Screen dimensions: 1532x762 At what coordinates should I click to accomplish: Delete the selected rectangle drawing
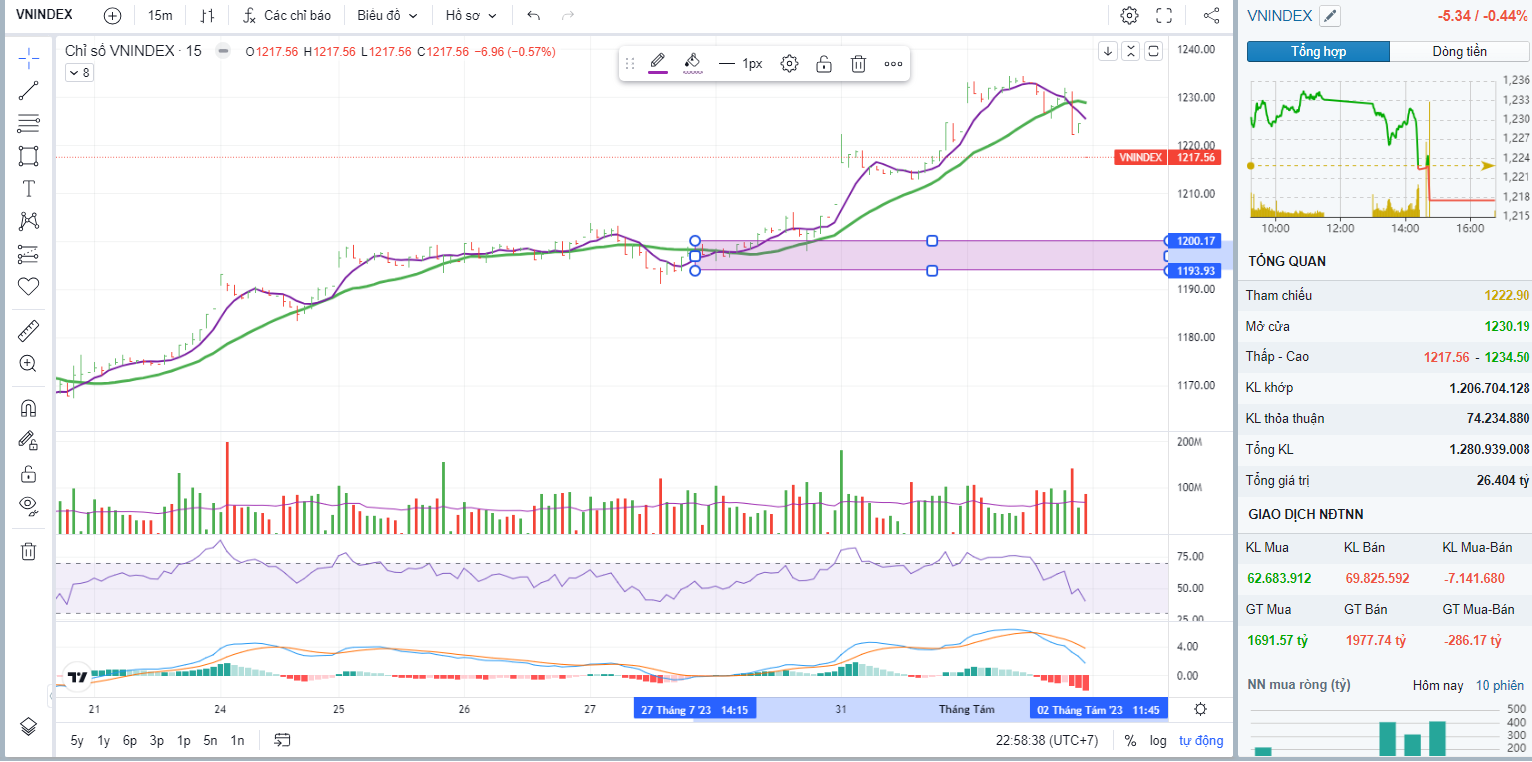pos(858,64)
